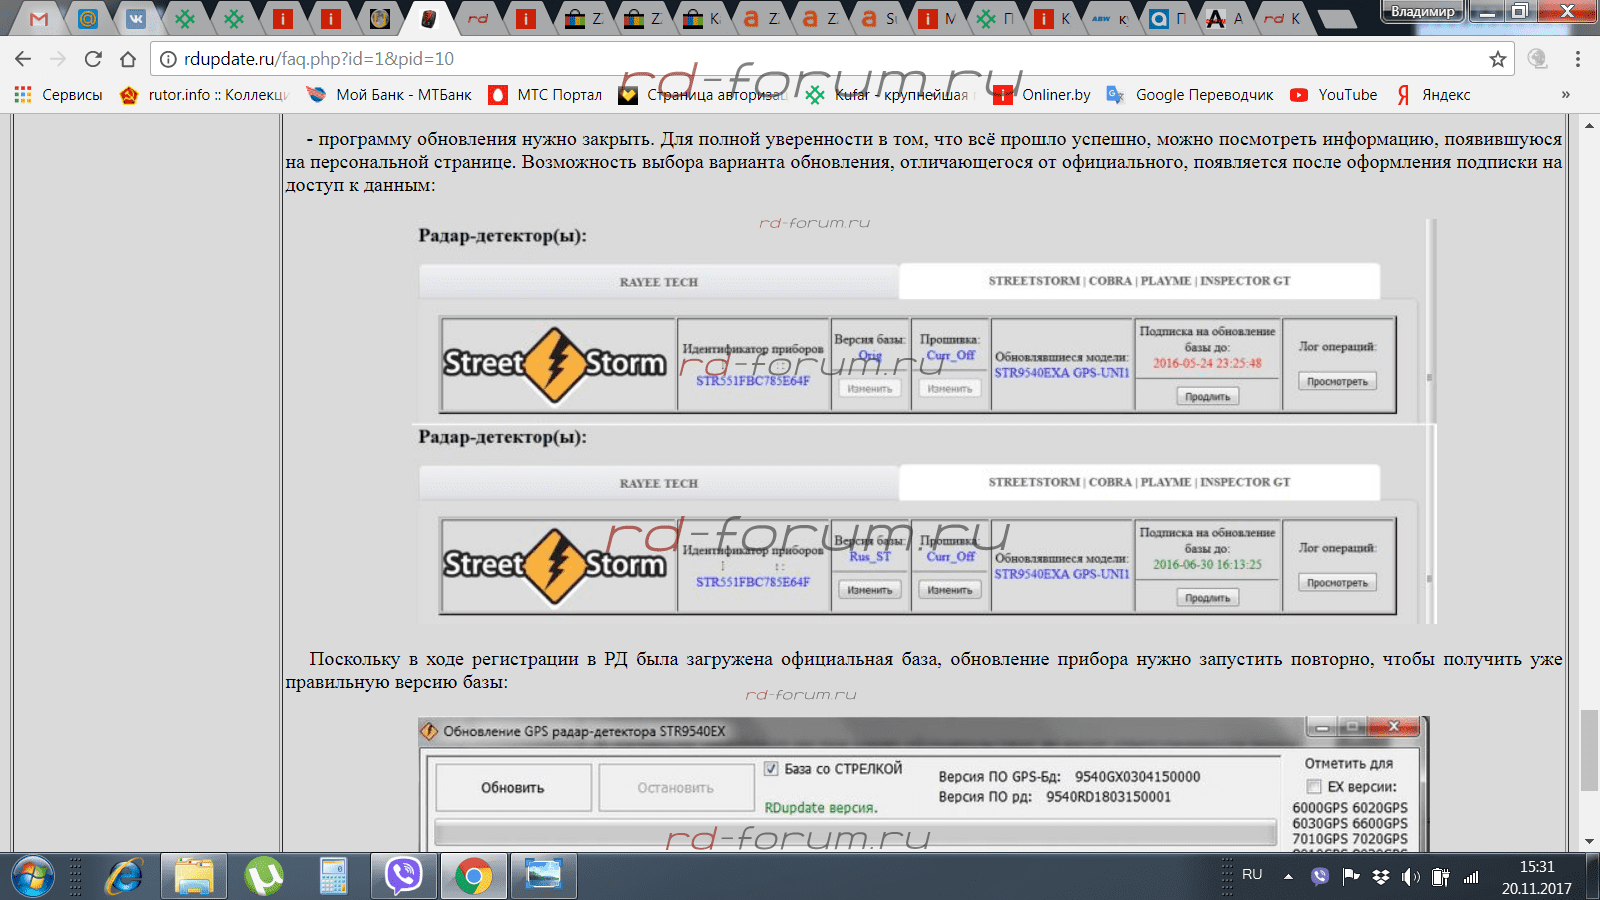Screen dimensions: 1600x900
Task: Click the Dropbox tray icon
Action: 1381,877
